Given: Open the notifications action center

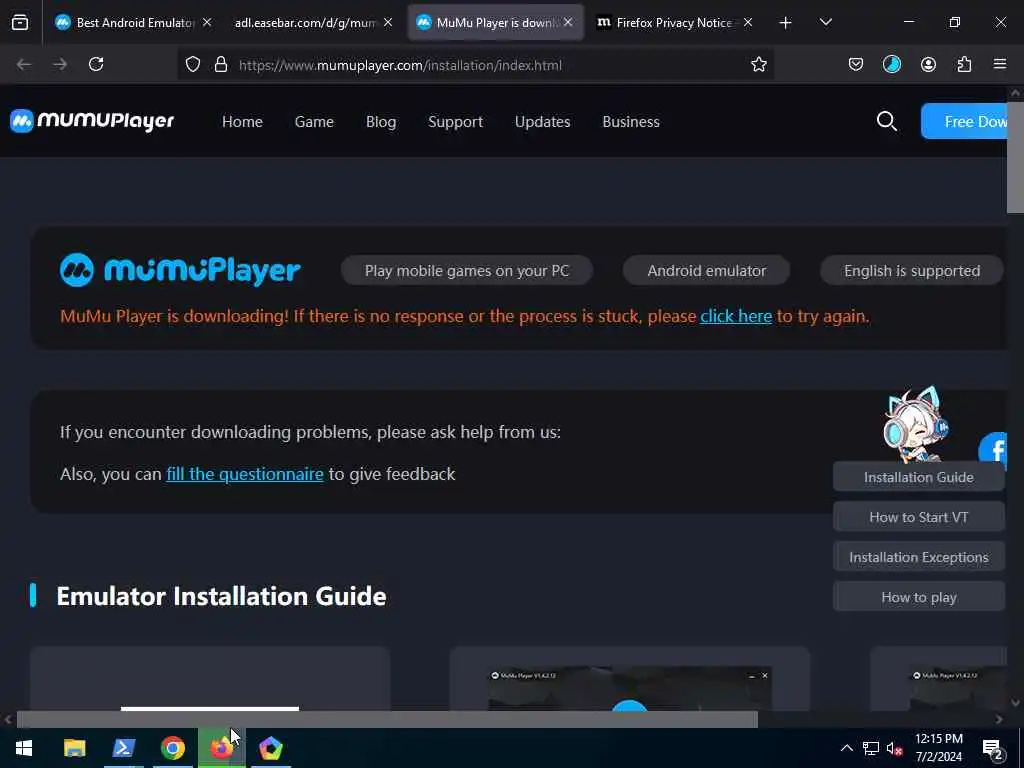Looking at the screenshot, I should click(993, 748).
